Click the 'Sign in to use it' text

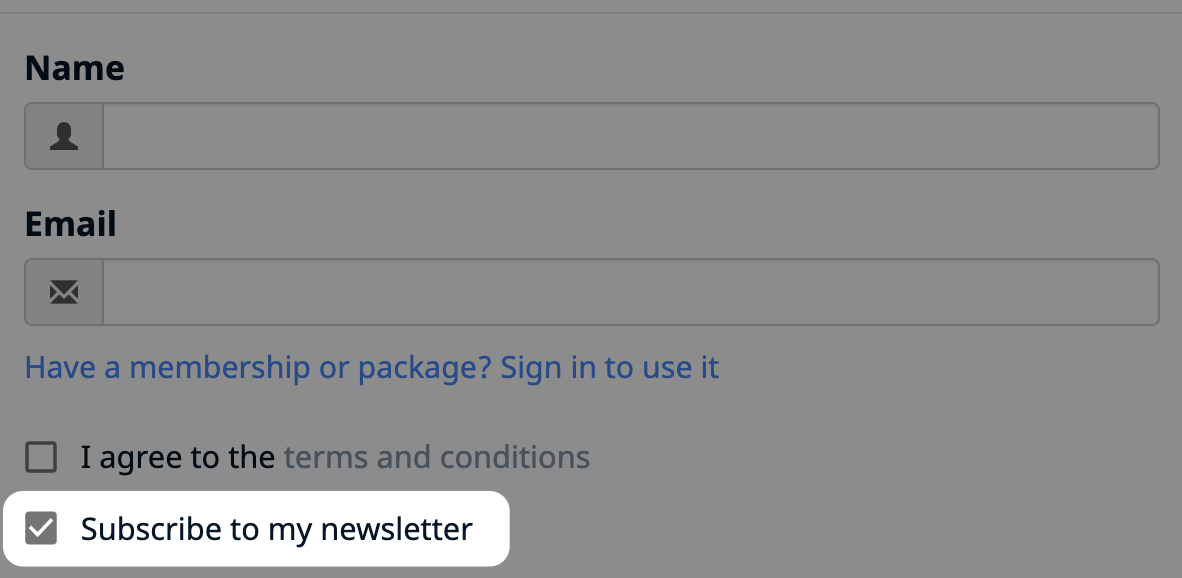point(610,368)
